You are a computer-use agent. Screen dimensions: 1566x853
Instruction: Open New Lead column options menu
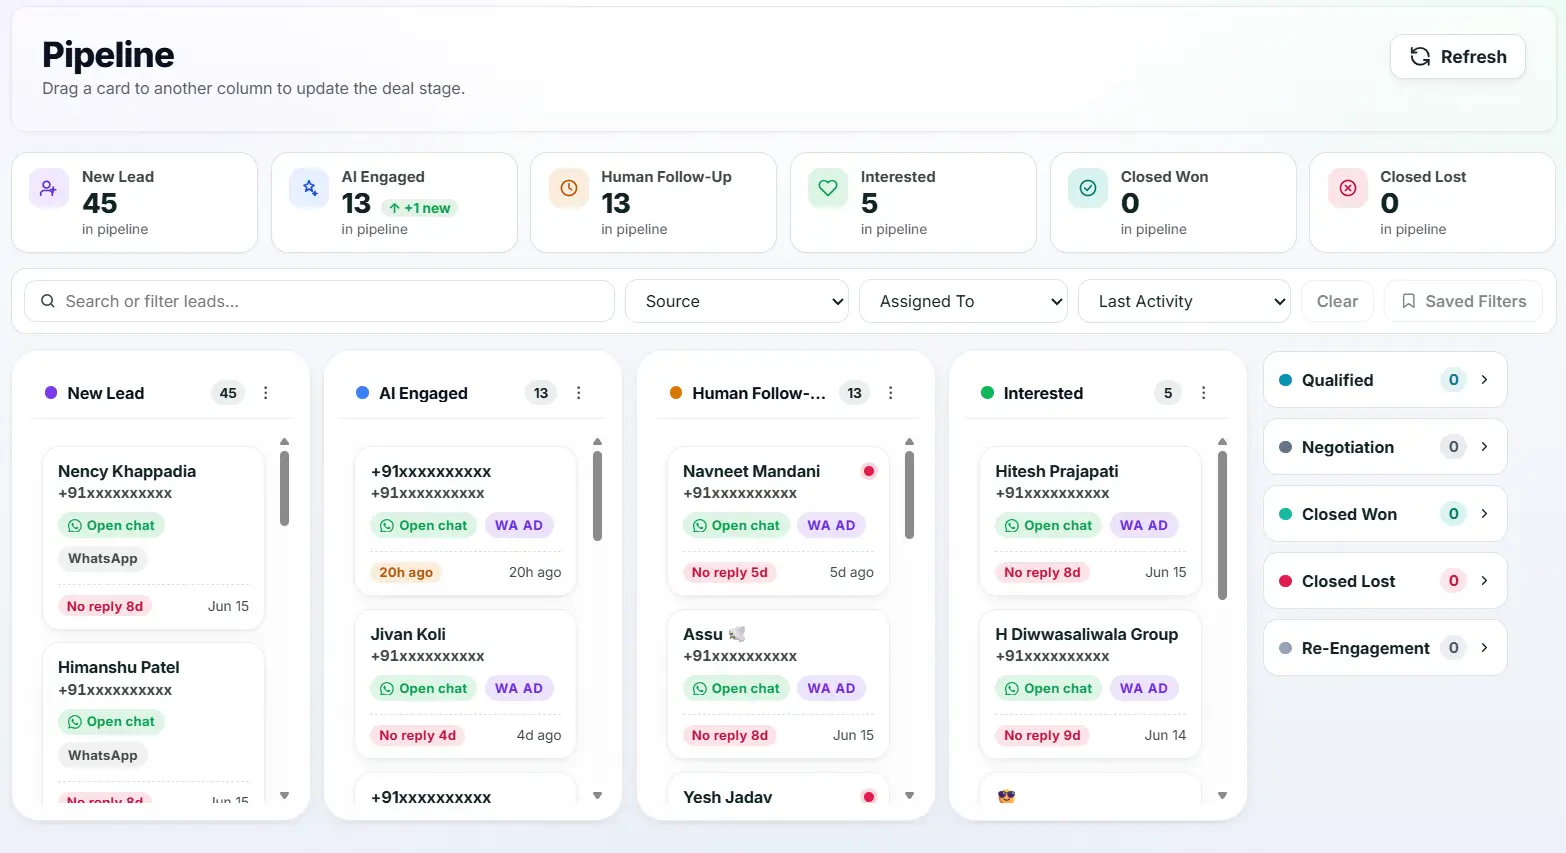(265, 393)
